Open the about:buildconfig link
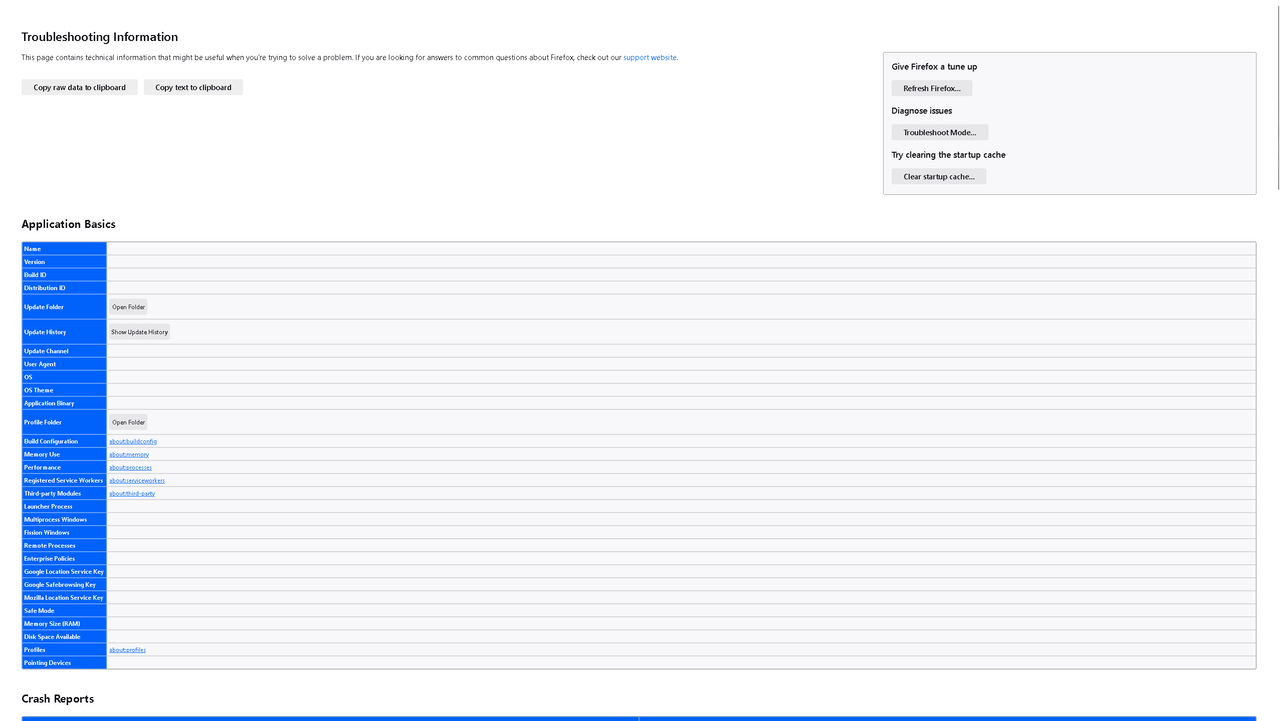The width and height of the screenshot is (1280, 721). pos(133,441)
